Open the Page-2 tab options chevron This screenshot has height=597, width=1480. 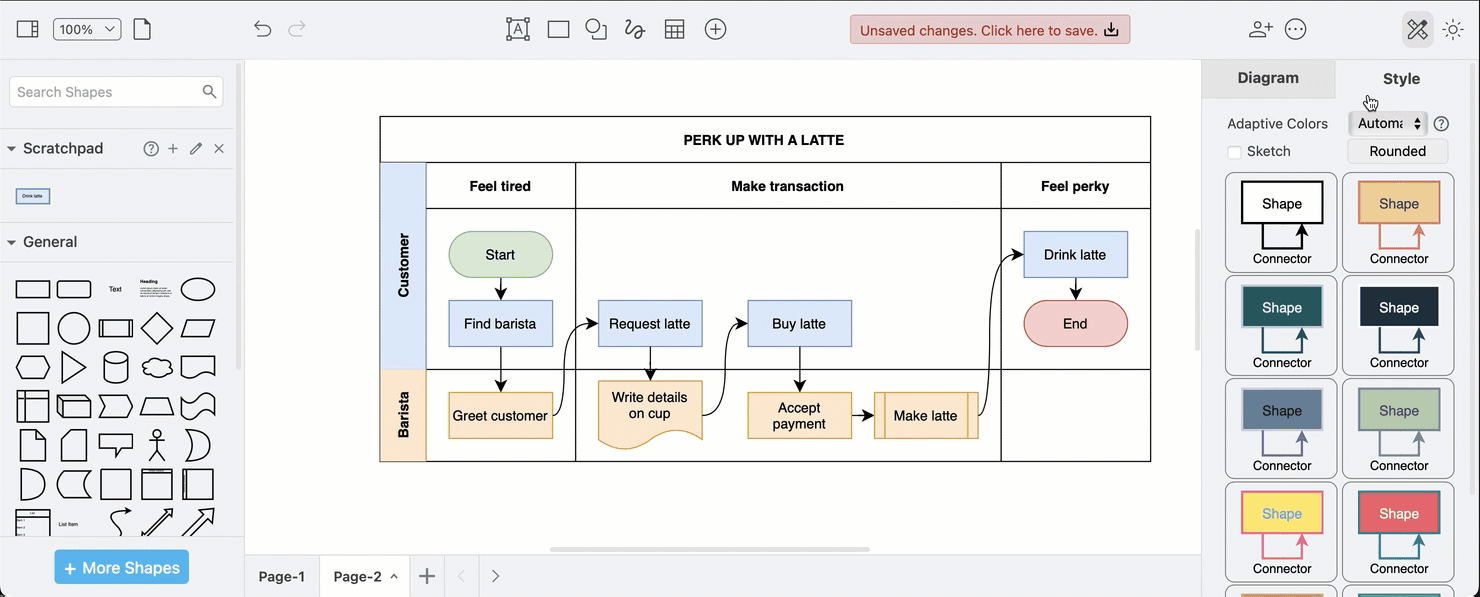393,576
